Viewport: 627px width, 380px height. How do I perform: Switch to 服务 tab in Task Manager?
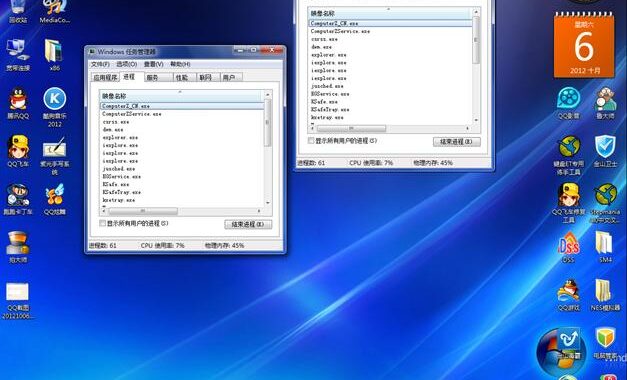158,78
